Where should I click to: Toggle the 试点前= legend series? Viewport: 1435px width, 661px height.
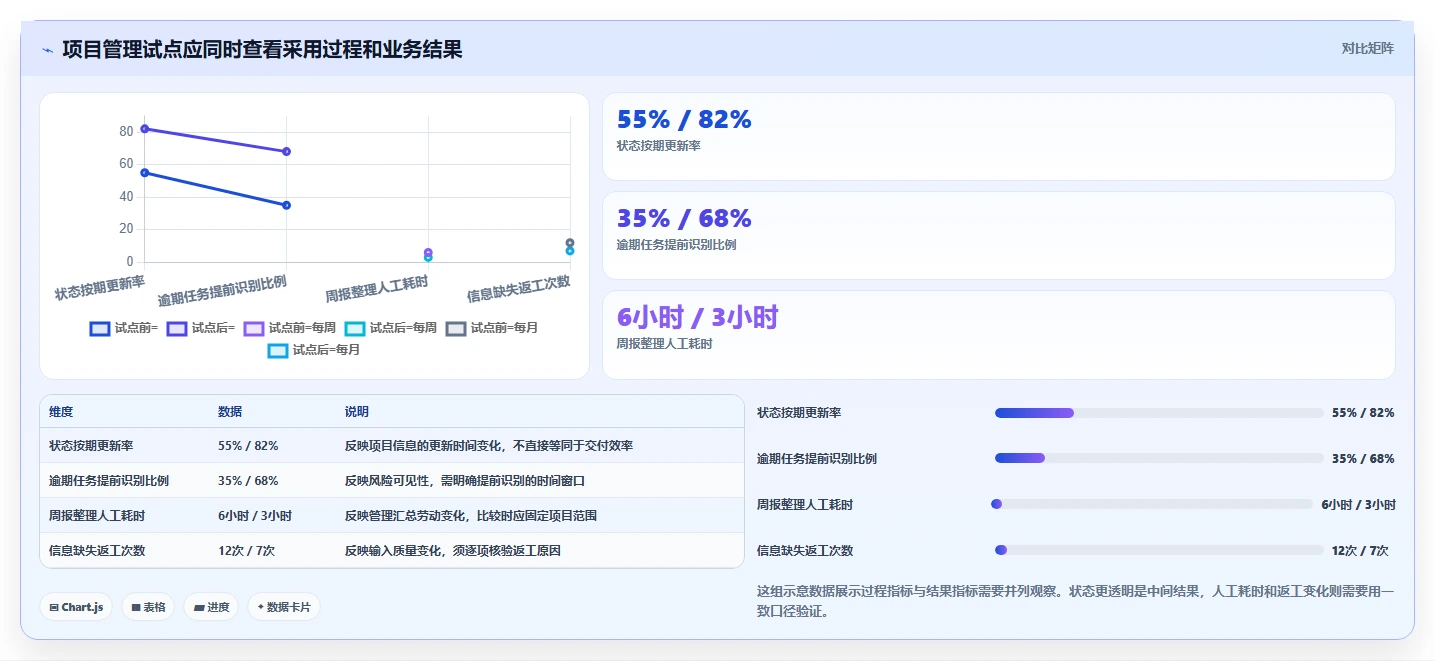point(124,328)
